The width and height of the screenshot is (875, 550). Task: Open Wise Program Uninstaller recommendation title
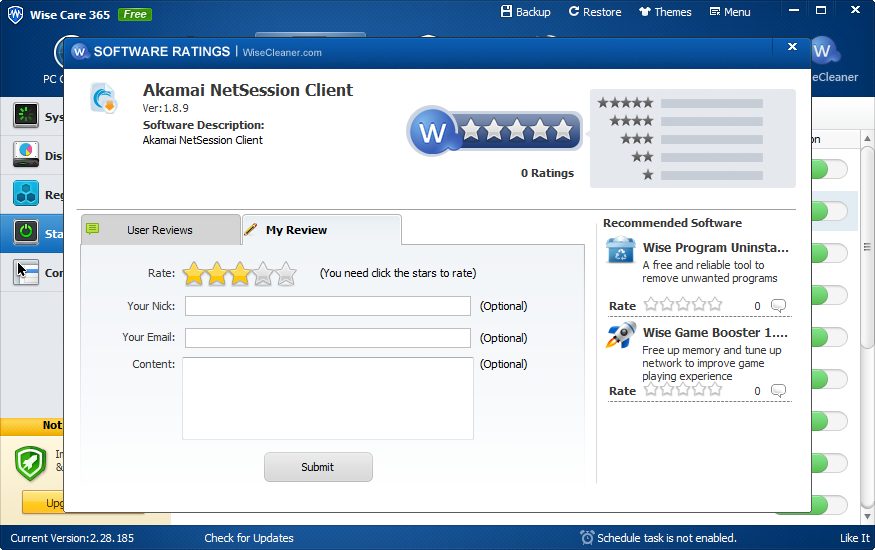click(715, 247)
